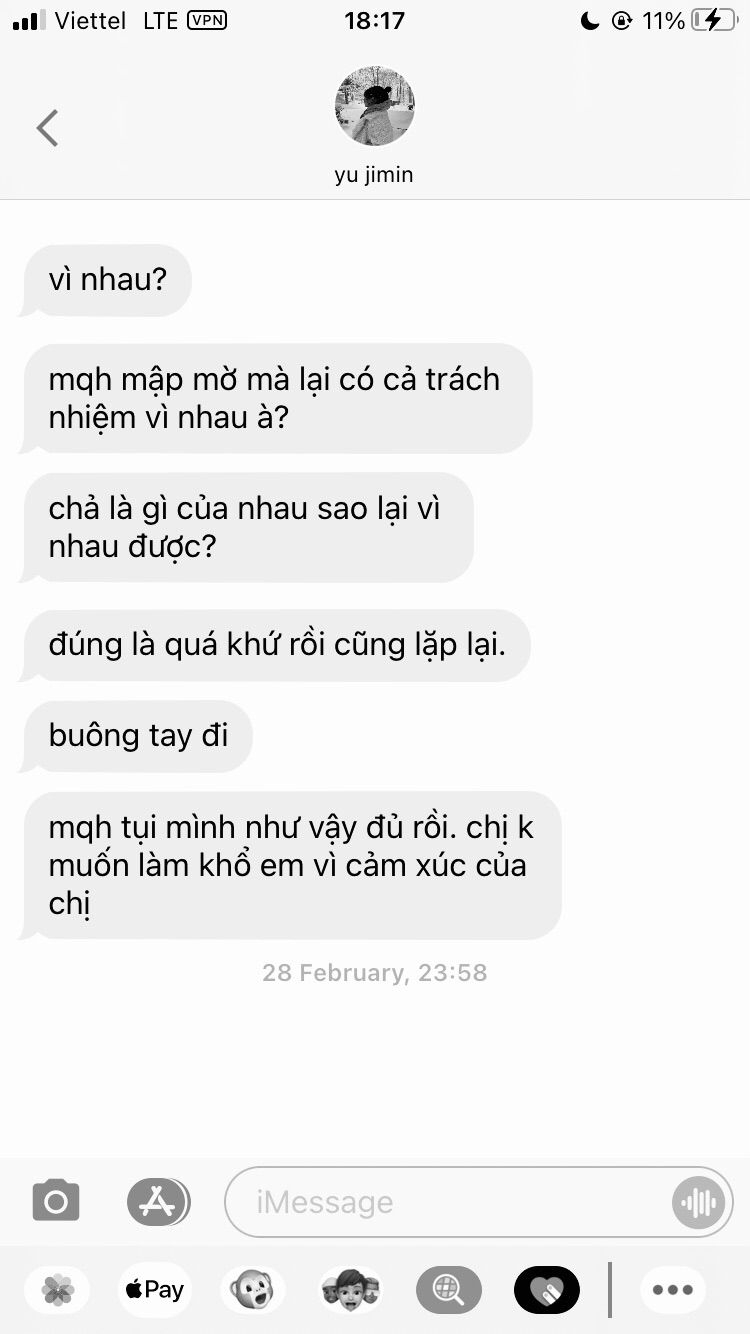Go back using the chevron arrow
Image resolution: width=750 pixels, height=1334 pixels.
tap(47, 128)
